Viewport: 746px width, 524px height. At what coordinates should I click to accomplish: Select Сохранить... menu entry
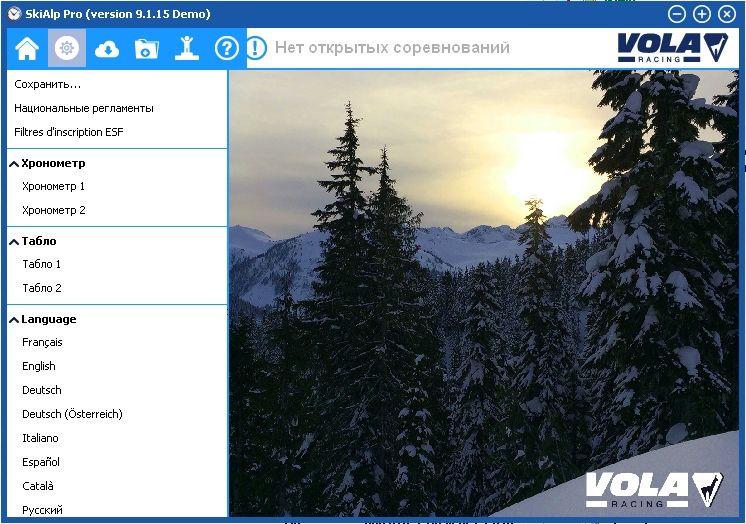click(x=48, y=85)
